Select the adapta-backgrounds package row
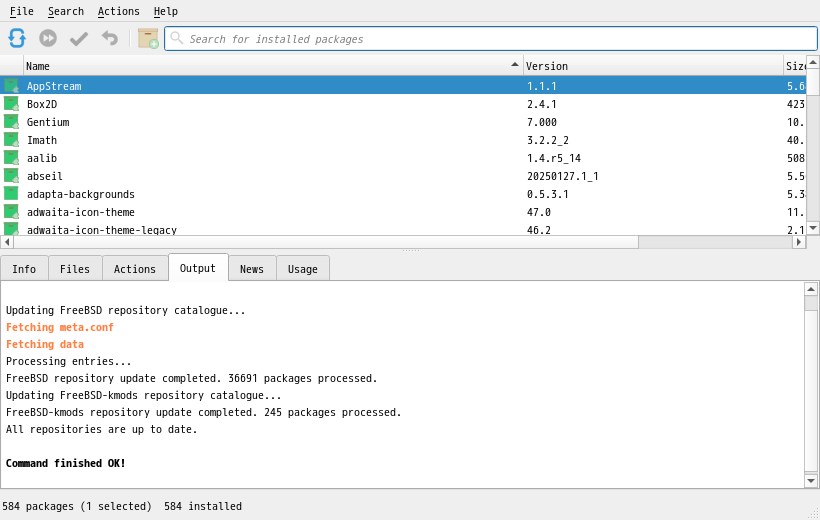Viewport: 820px width, 520px height. click(80, 194)
